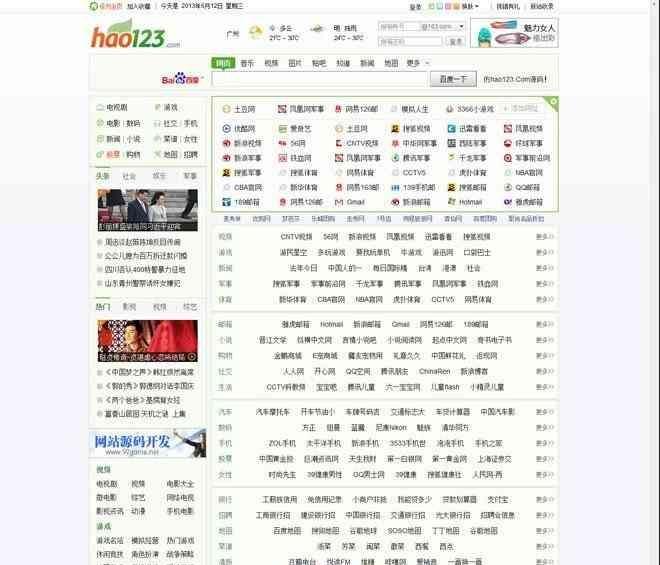The width and height of the screenshot is (660, 565).
Task: Click the 魅力女人 shoe advertisement
Action: tap(514, 33)
